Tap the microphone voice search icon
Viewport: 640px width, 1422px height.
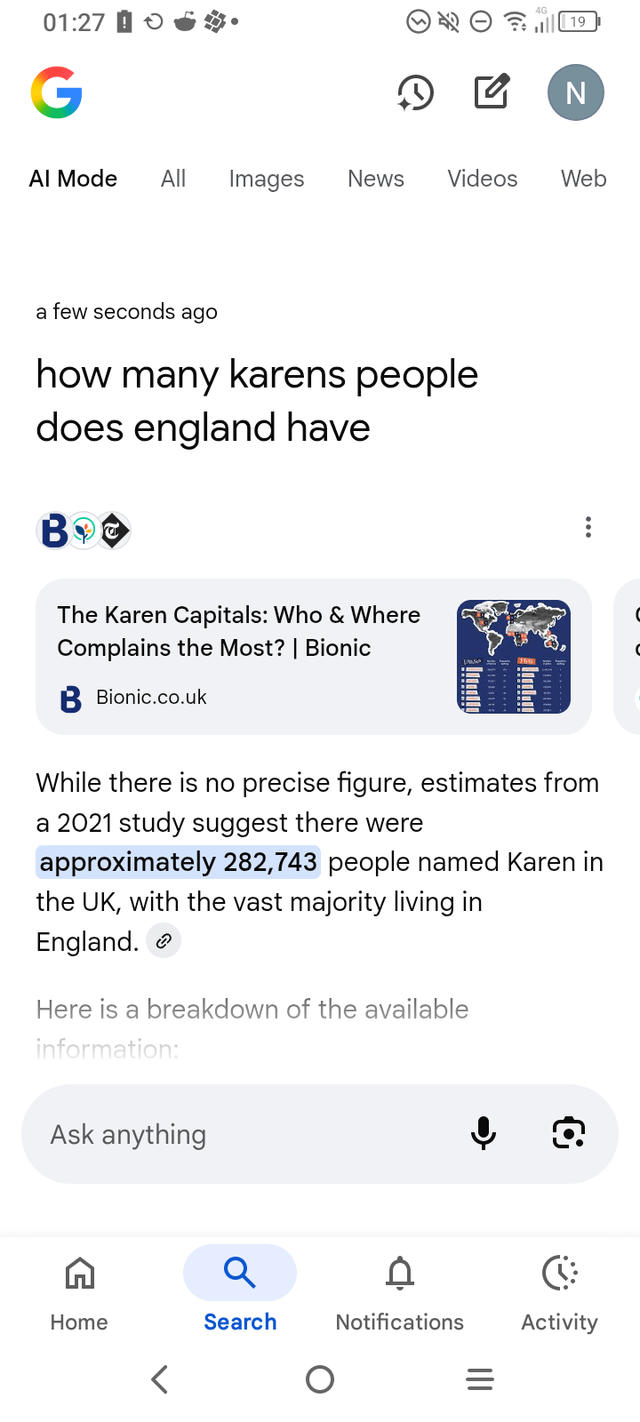483,1133
